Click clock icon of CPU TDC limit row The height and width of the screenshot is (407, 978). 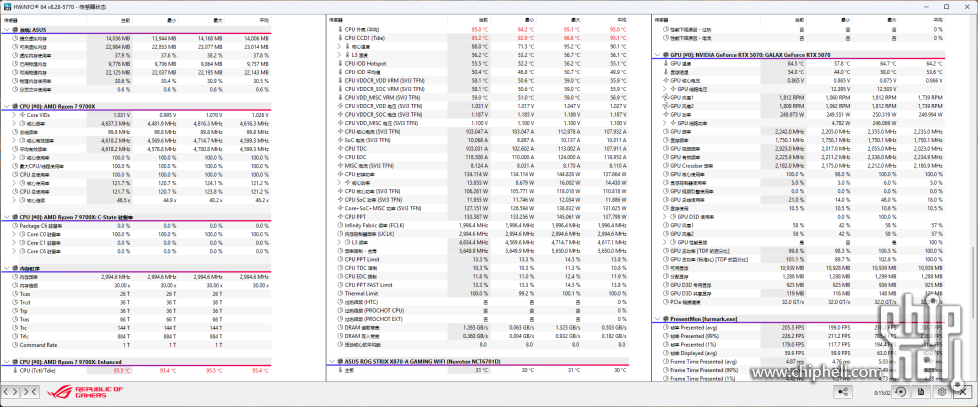tap(340, 267)
